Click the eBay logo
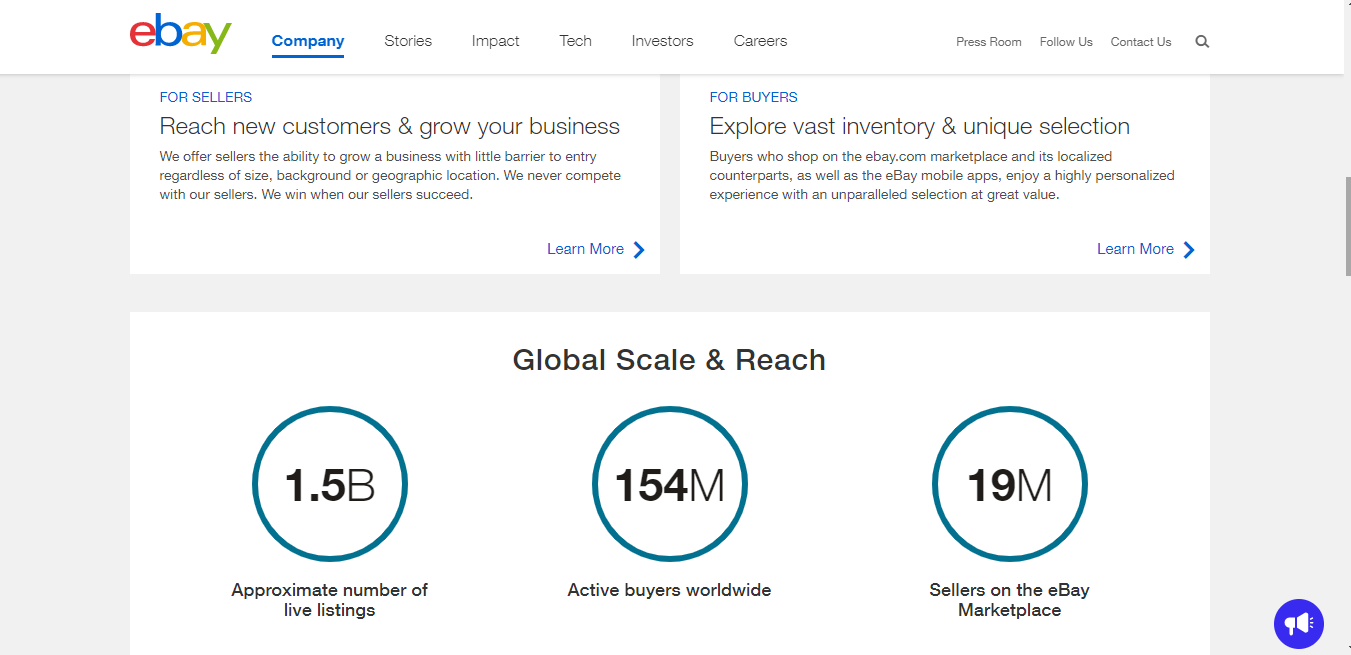 pyautogui.click(x=181, y=35)
